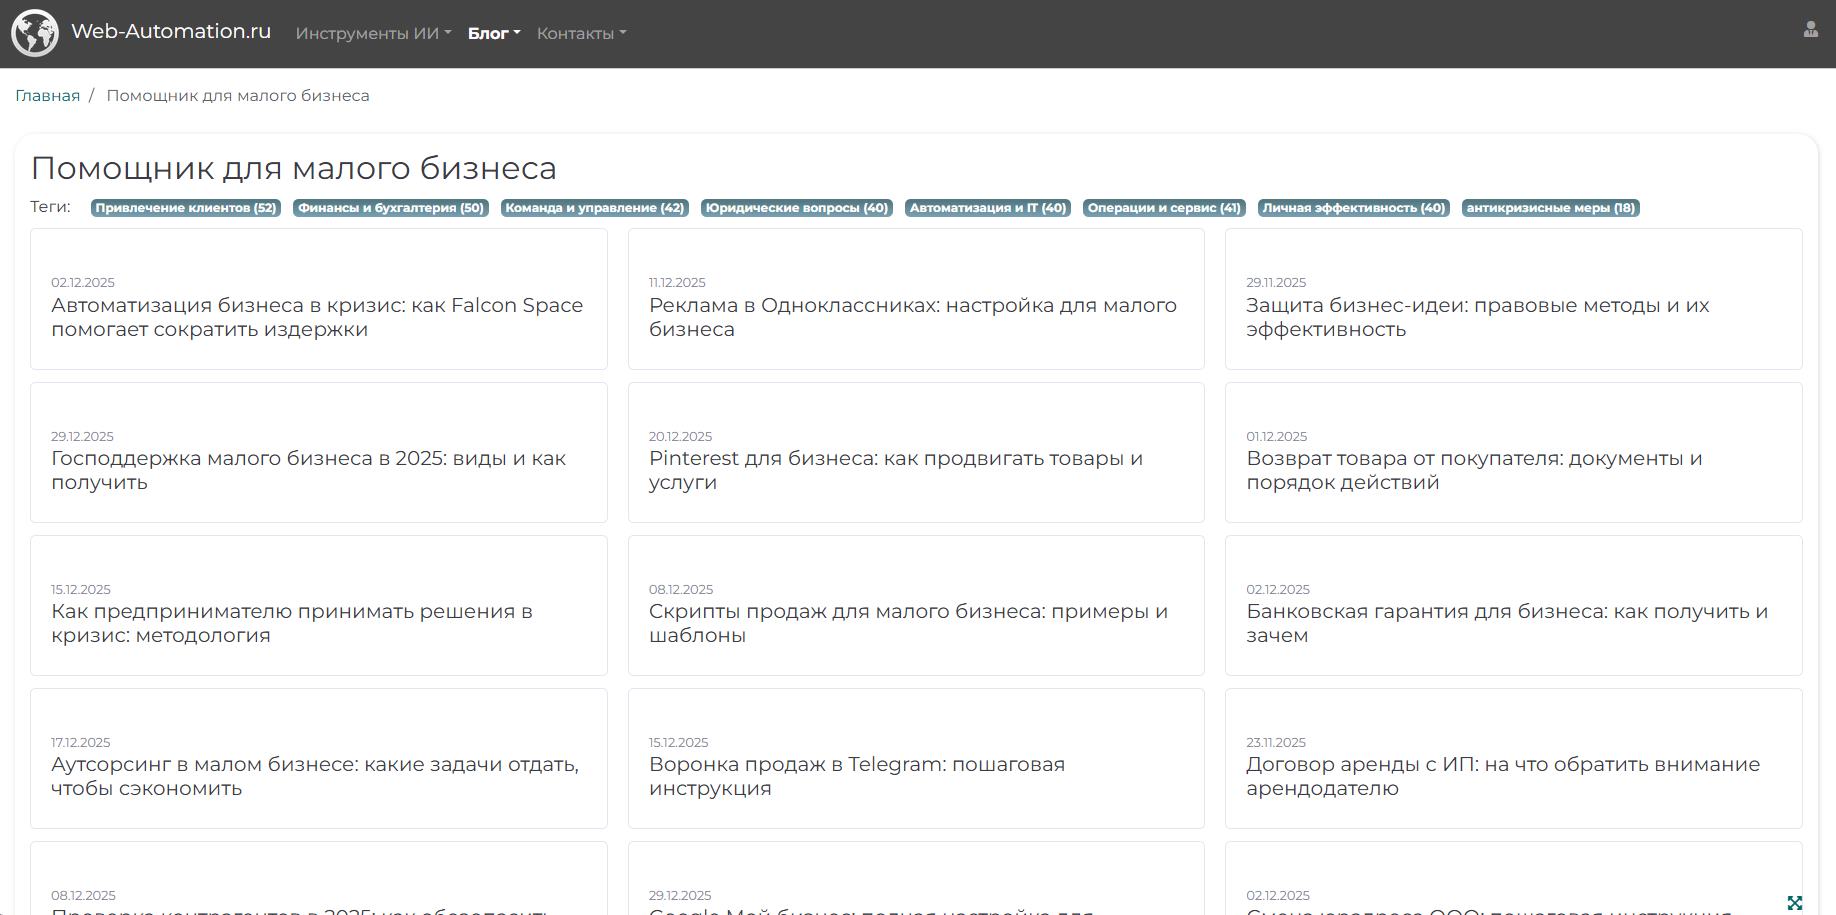Click the Web-Automation.ru site title

tap(171, 31)
